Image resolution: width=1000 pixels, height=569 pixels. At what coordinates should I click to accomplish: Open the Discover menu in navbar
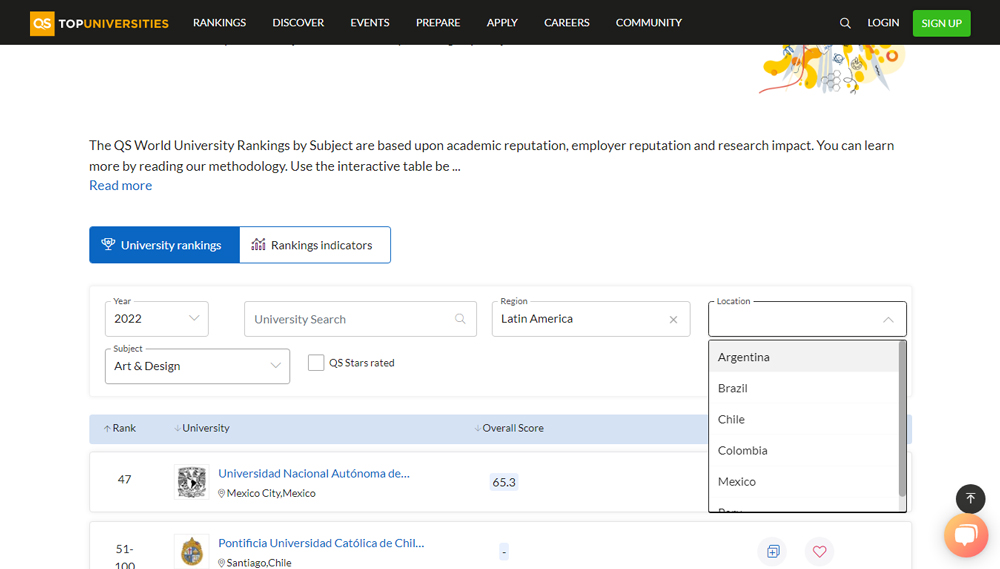click(x=298, y=22)
